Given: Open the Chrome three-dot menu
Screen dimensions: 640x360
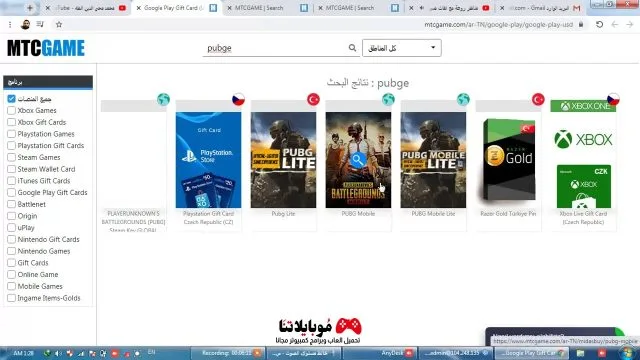Looking at the screenshot, I should click(x=10, y=24).
